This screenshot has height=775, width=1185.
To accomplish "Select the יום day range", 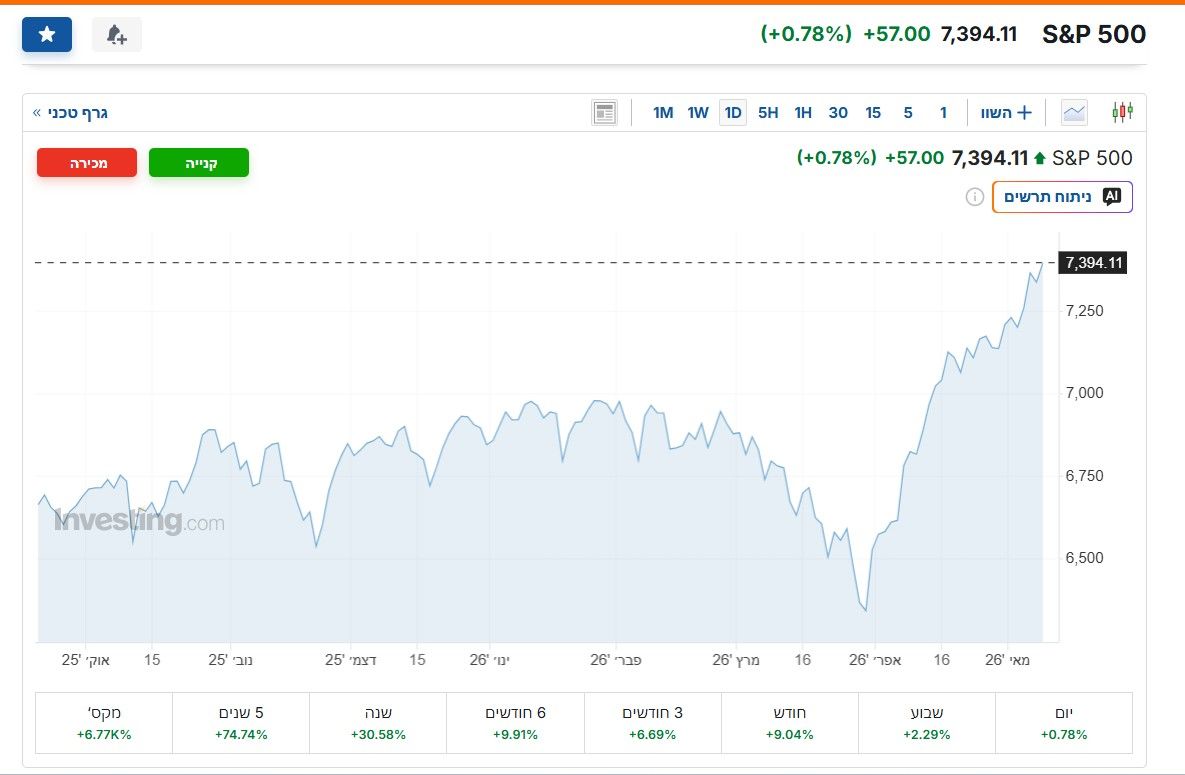I will tap(1063, 723).
